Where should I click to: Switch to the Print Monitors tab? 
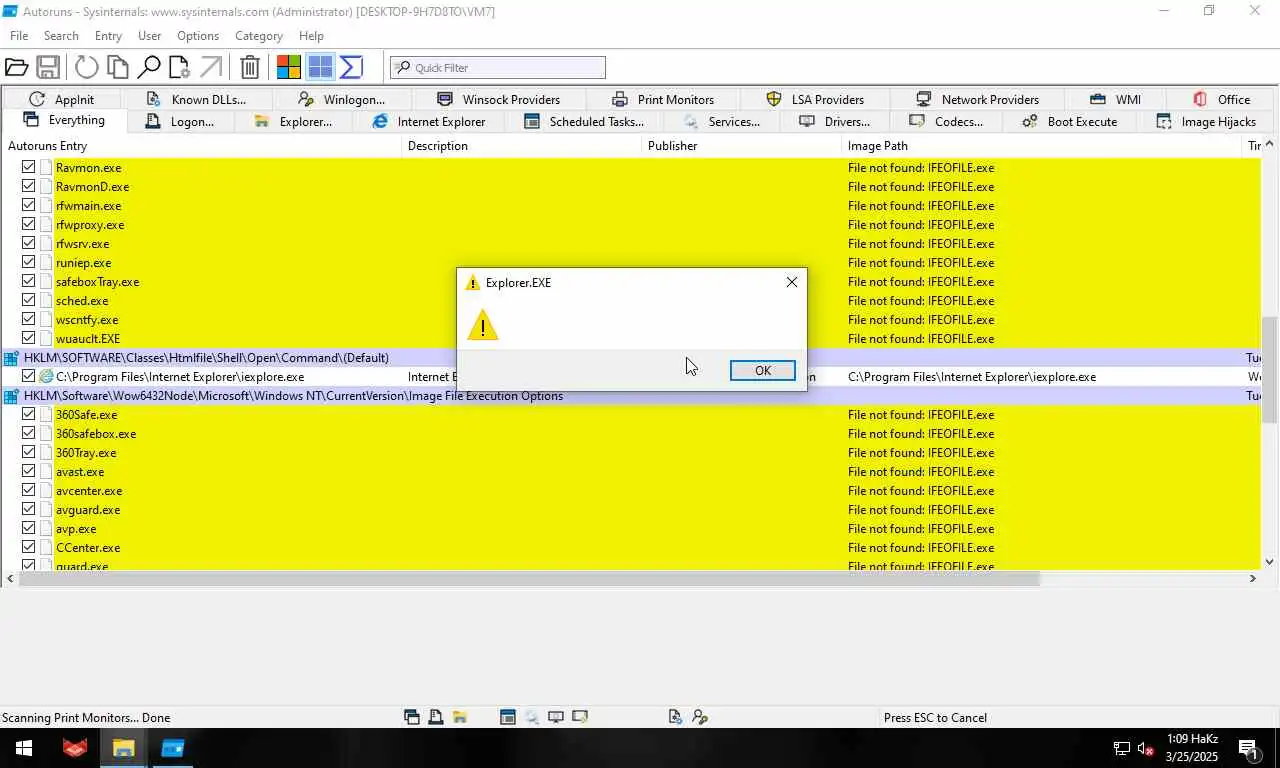(x=663, y=99)
